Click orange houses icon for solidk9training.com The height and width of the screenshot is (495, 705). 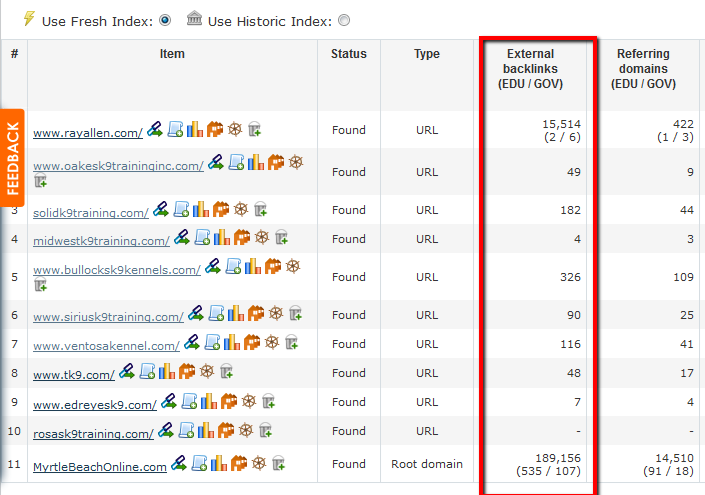tap(221, 209)
